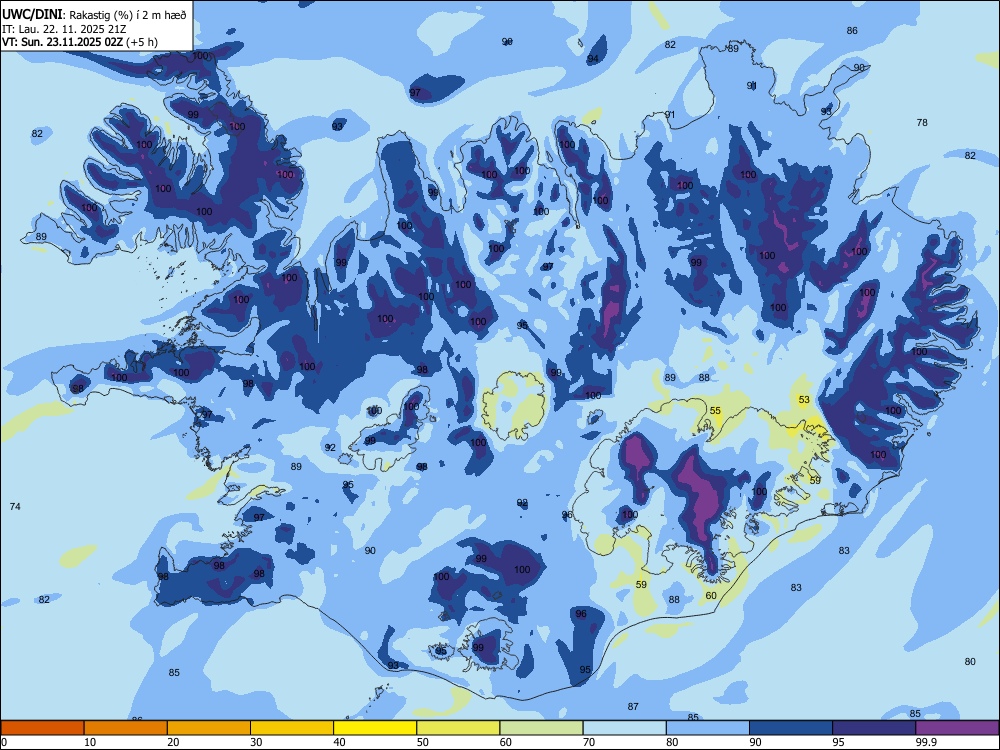Image resolution: width=1000 pixels, height=750 pixels.
Task: Click the map value '78' offshore
Action: (922, 122)
